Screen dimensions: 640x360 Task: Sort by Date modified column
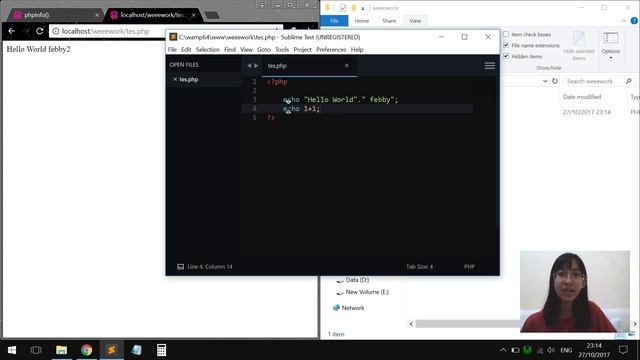tap(582, 97)
